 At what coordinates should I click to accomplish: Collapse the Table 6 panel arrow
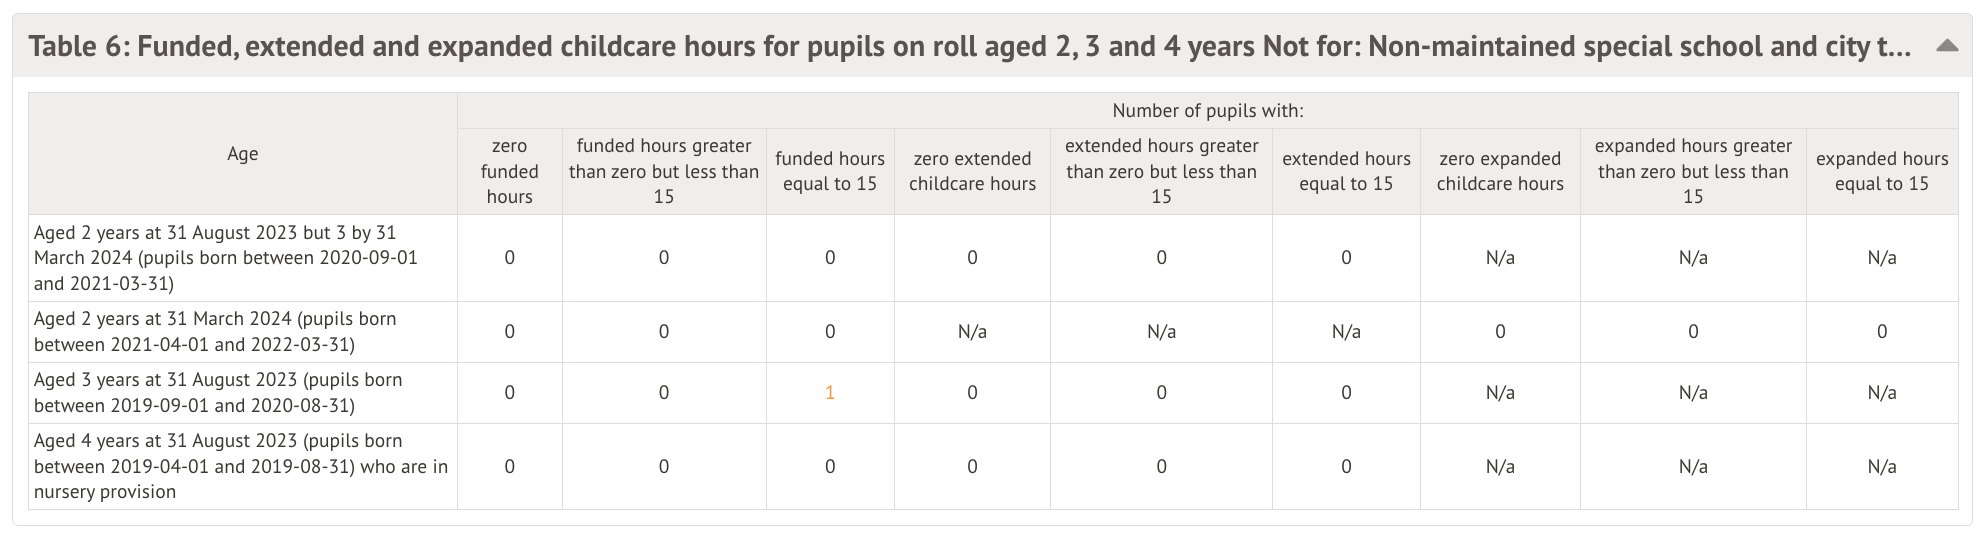coord(1946,46)
